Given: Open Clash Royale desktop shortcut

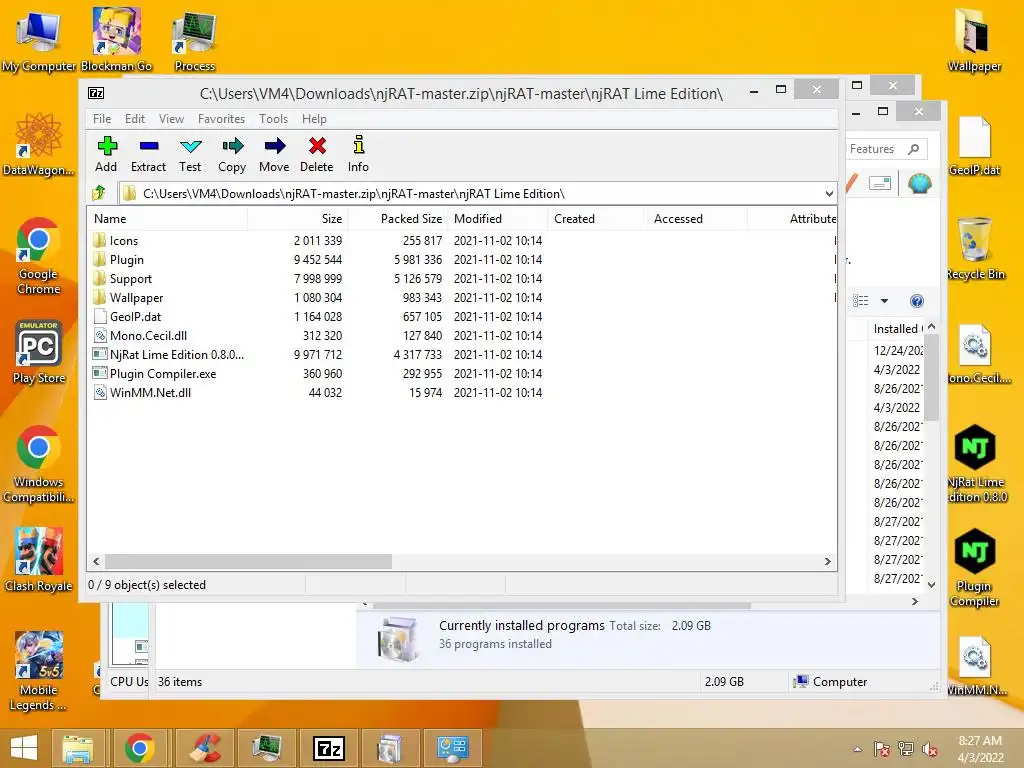Looking at the screenshot, I should [x=39, y=560].
